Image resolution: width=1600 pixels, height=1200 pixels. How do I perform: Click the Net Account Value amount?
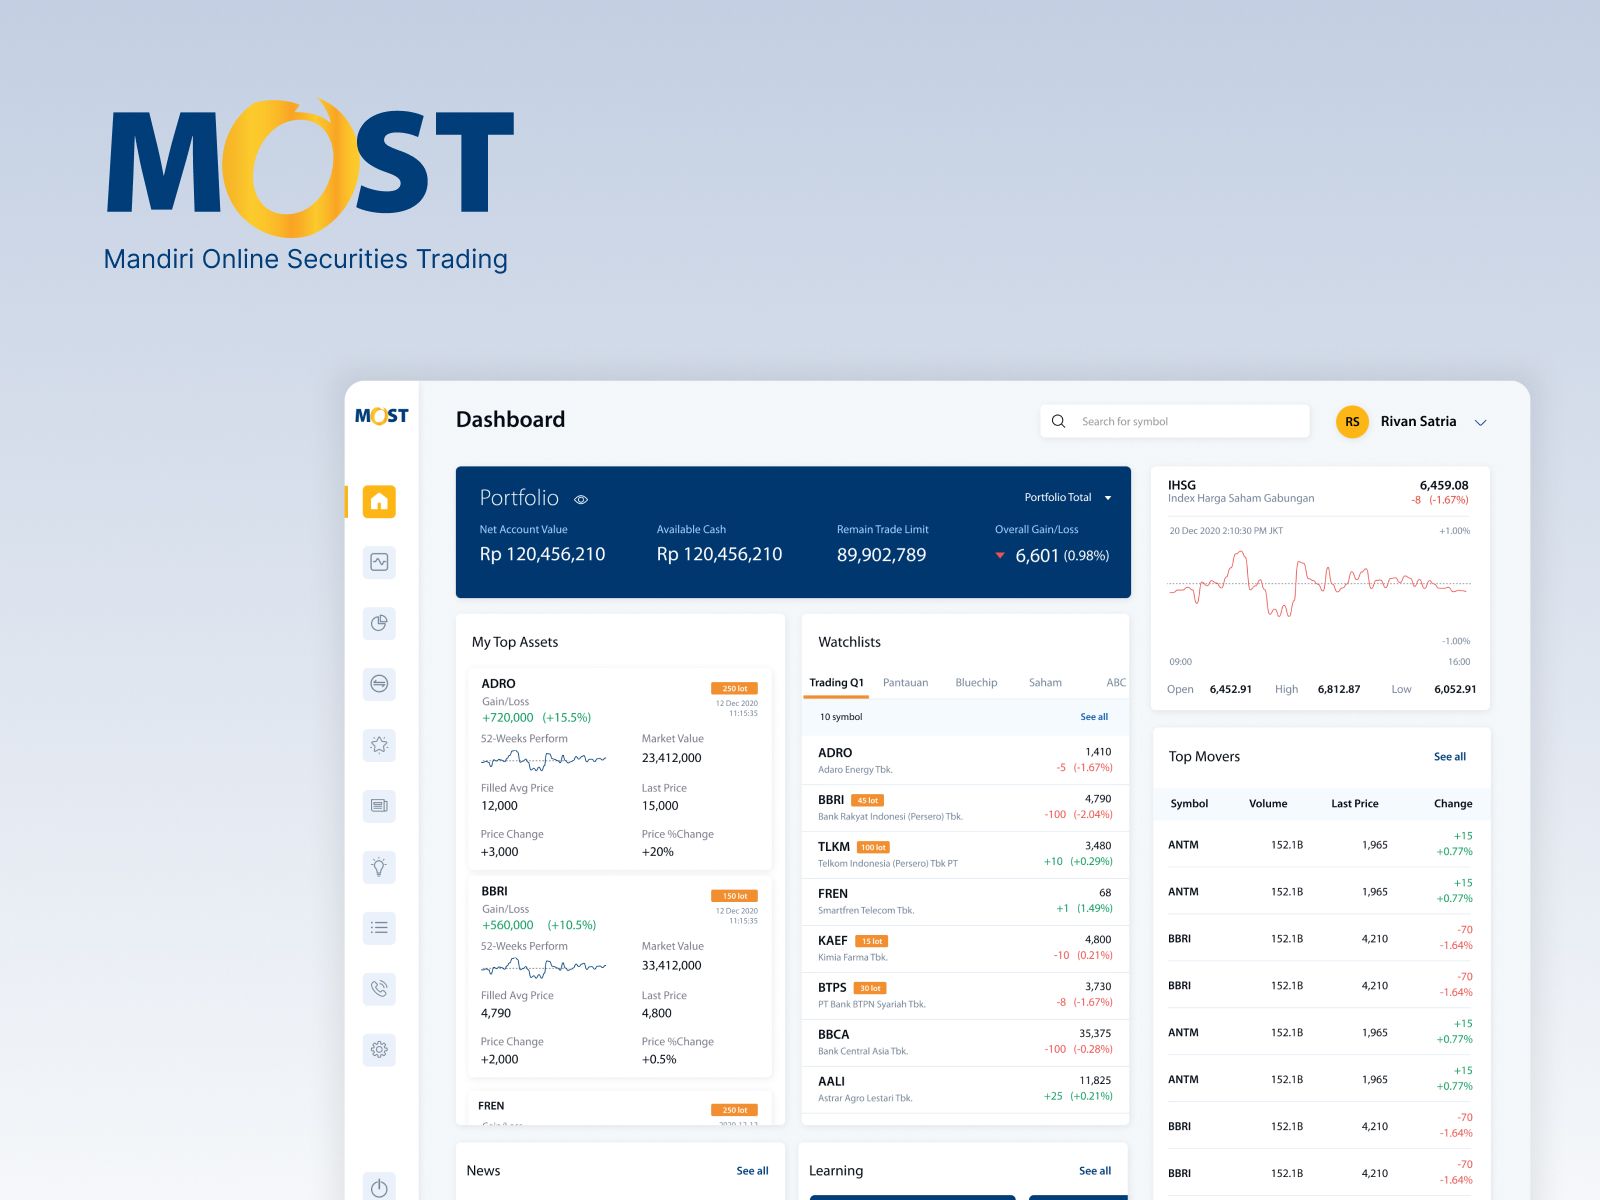click(x=542, y=554)
